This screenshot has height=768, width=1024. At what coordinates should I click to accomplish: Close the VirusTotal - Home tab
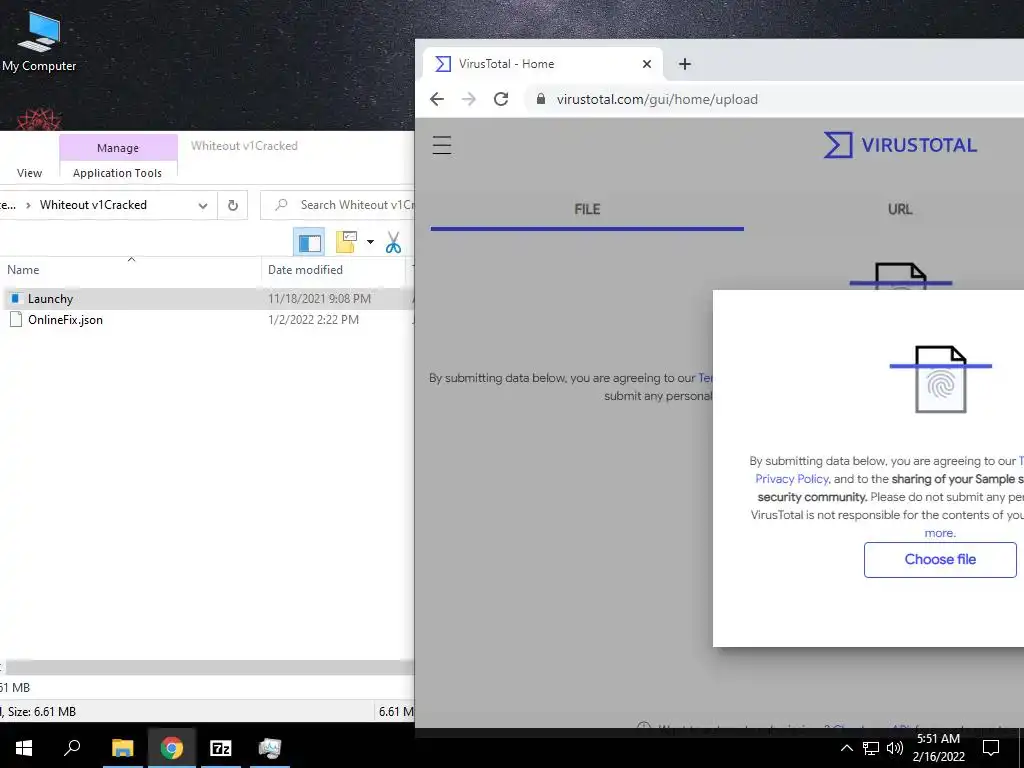tap(647, 64)
